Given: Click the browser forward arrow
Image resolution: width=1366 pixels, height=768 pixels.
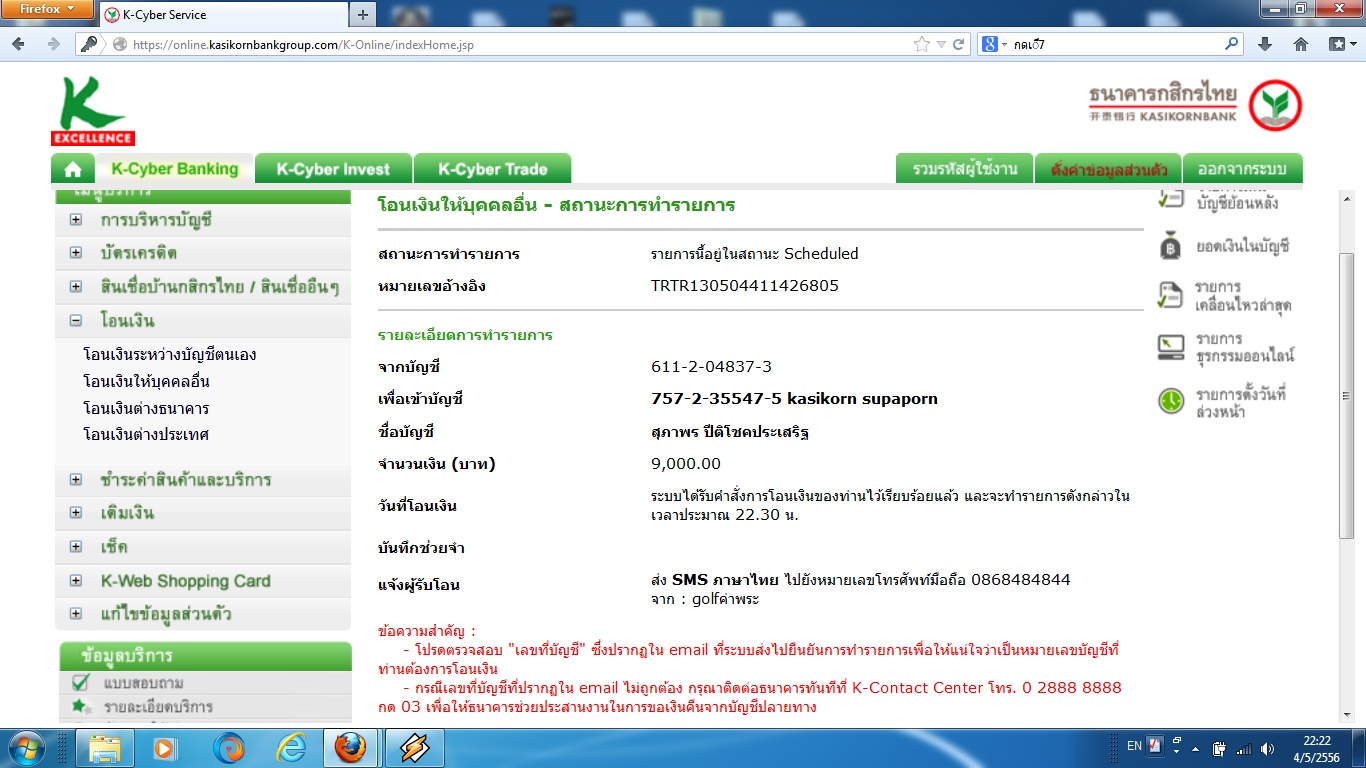Looking at the screenshot, I should [x=53, y=44].
